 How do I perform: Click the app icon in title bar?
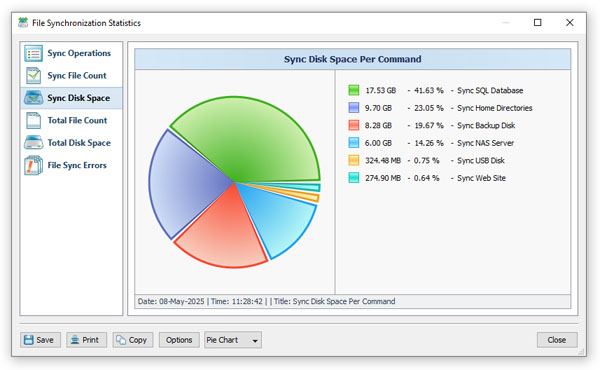click(x=23, y=23)
